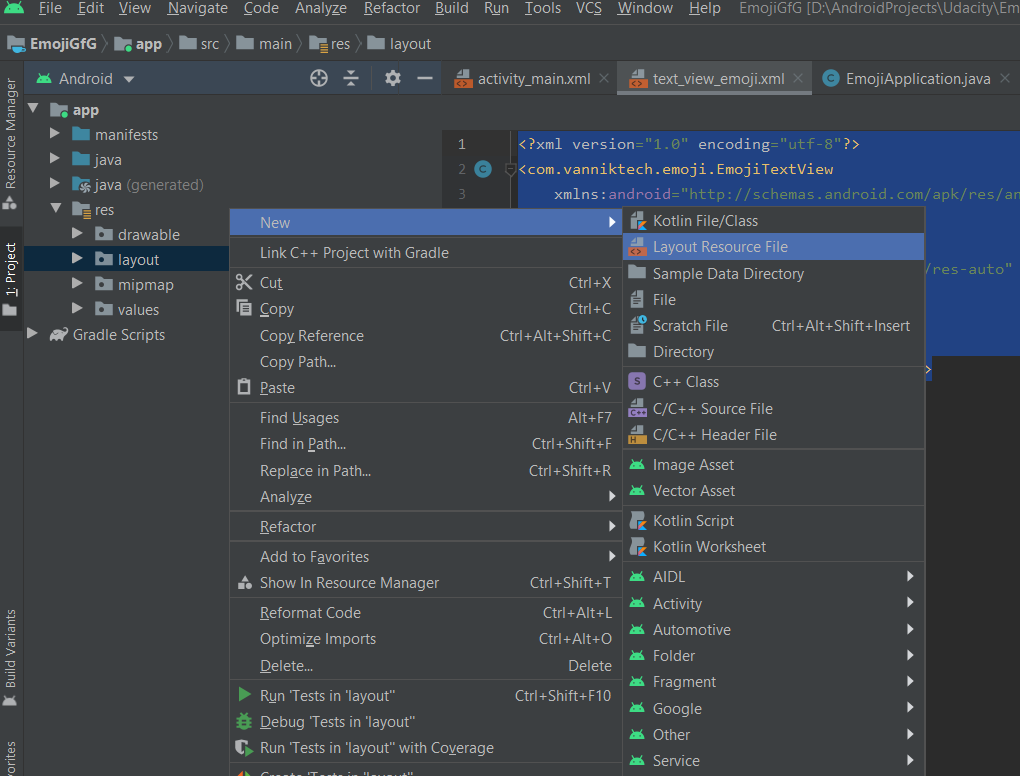Click the Collapse All icon in Project toolbar

(x=351, y=79)
